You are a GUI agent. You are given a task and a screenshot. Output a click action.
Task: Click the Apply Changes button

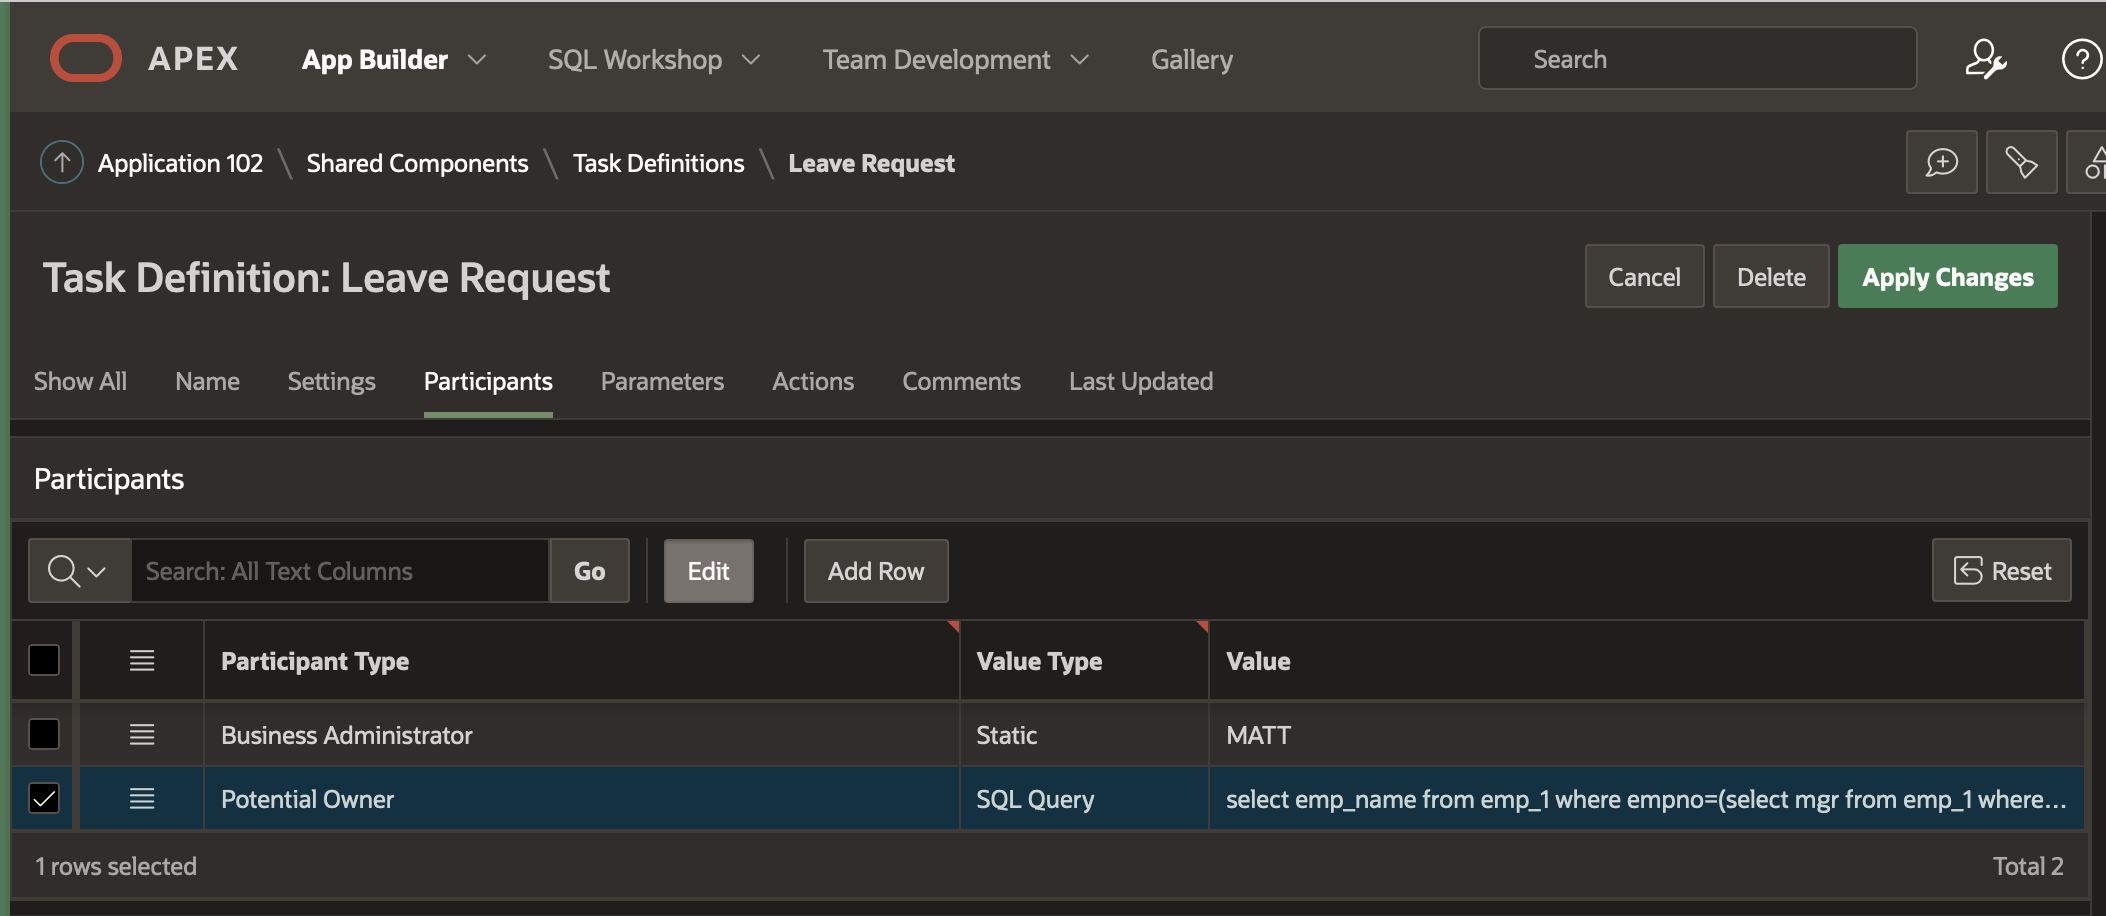click(1946, 277)
